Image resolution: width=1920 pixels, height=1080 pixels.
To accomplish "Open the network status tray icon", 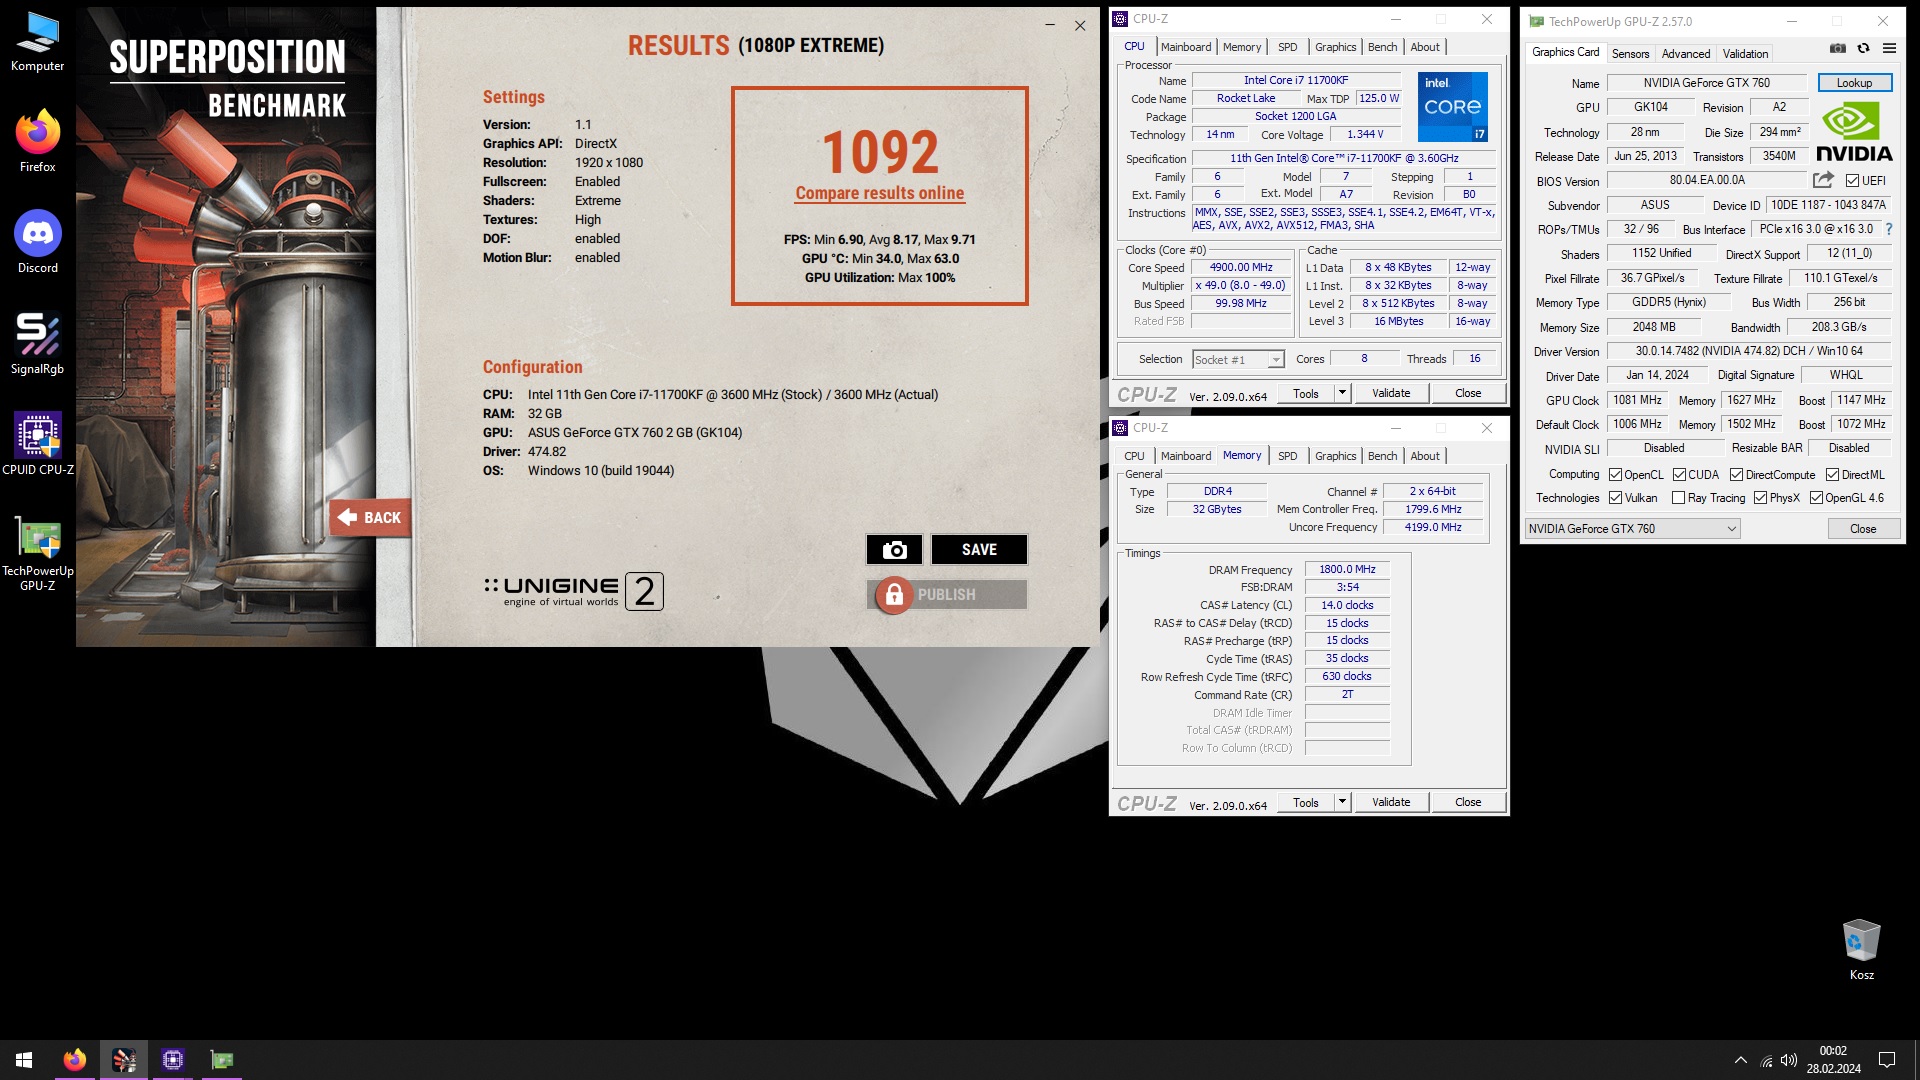I will coord(1766,1060).
